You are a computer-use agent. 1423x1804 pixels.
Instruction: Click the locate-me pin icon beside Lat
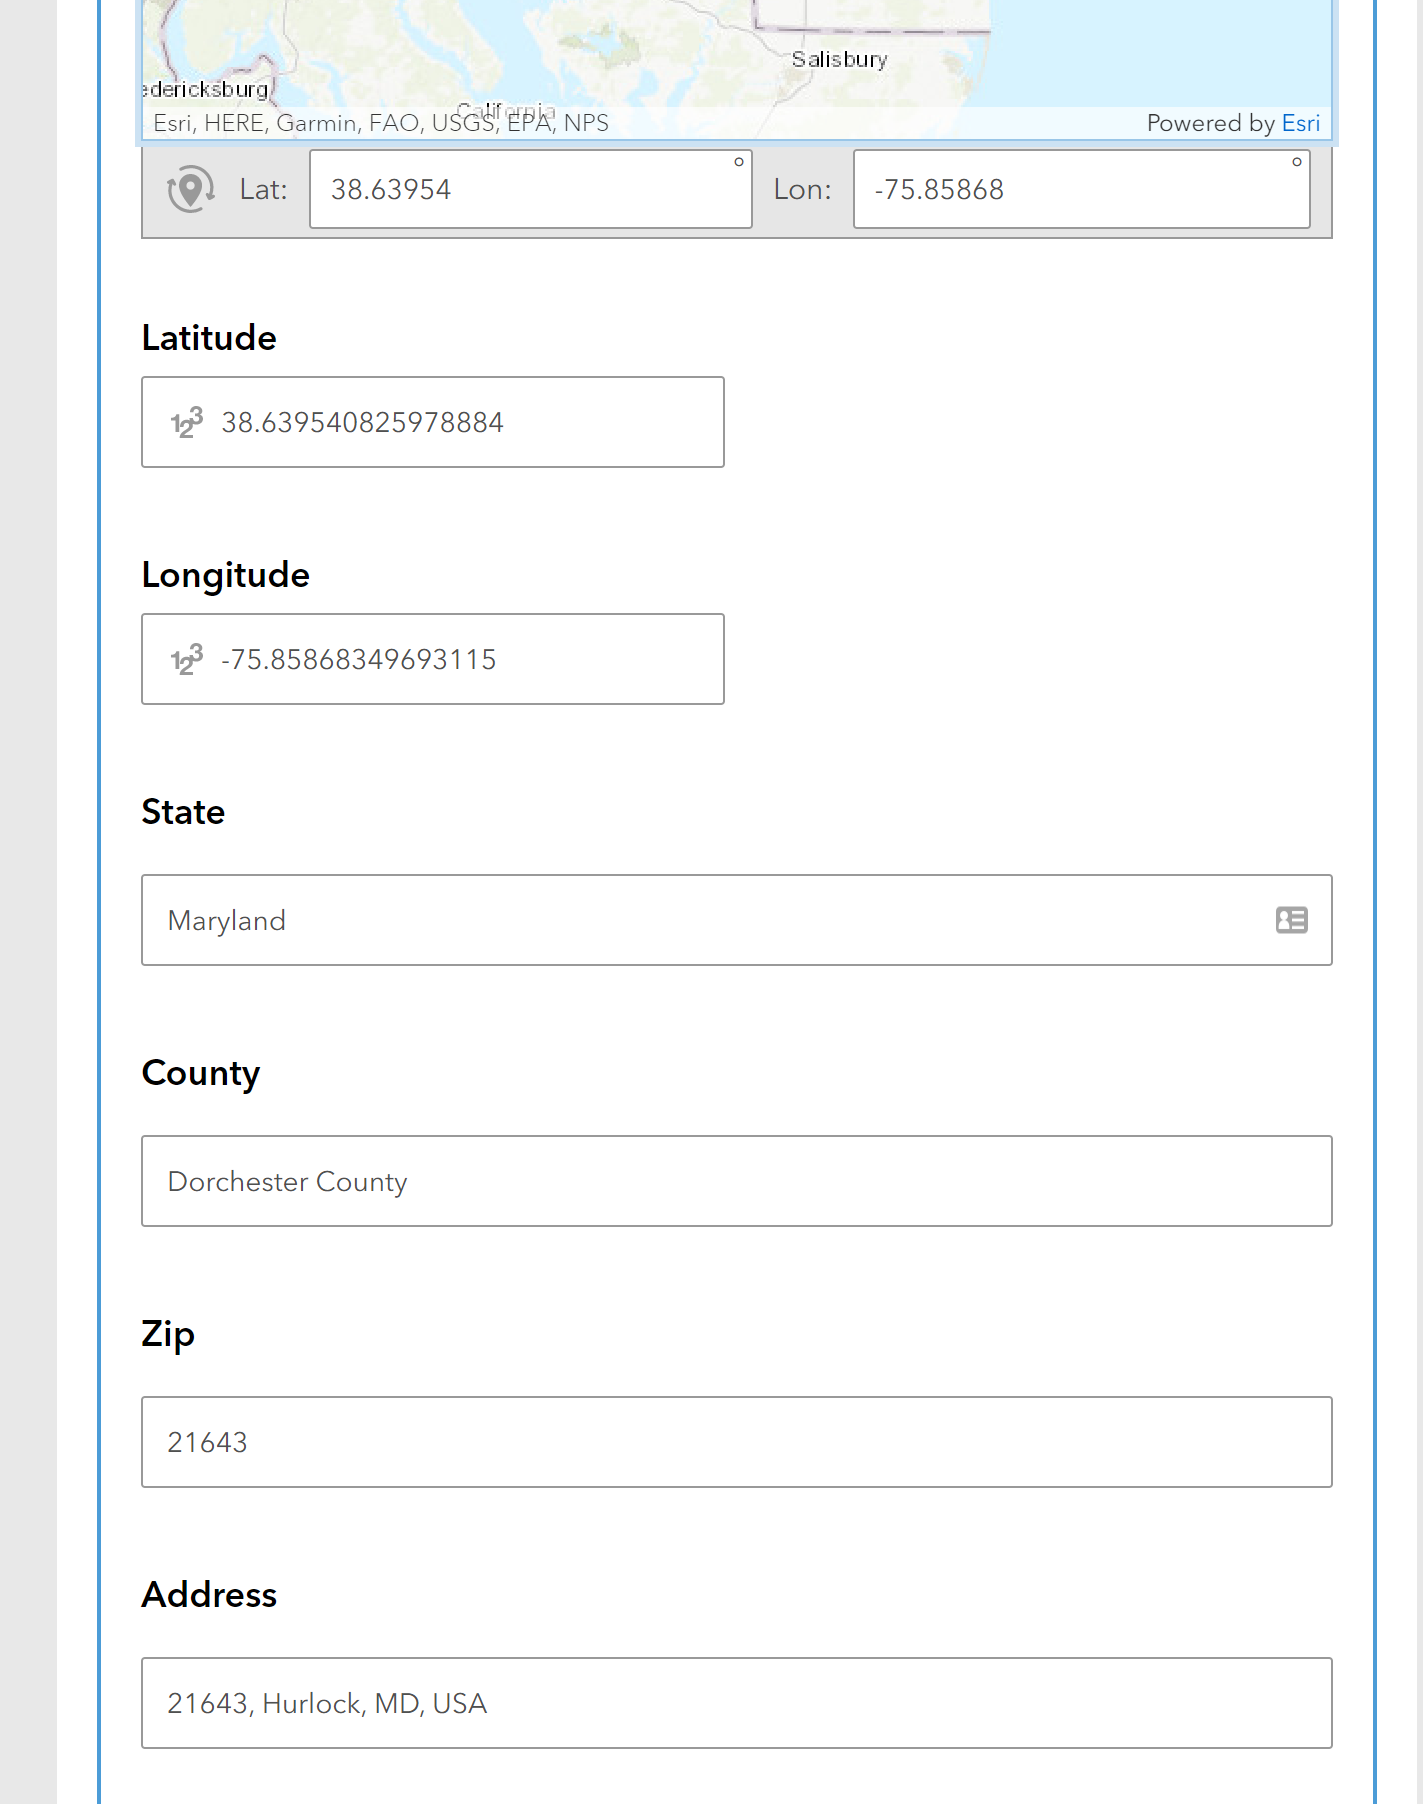190,189
